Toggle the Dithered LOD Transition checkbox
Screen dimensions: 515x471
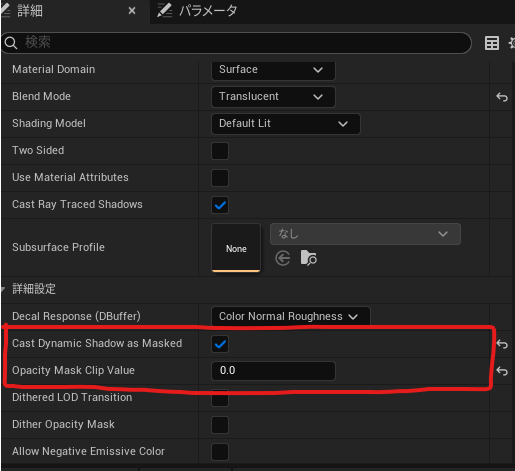pyautogui.click(x=220, y=398)
